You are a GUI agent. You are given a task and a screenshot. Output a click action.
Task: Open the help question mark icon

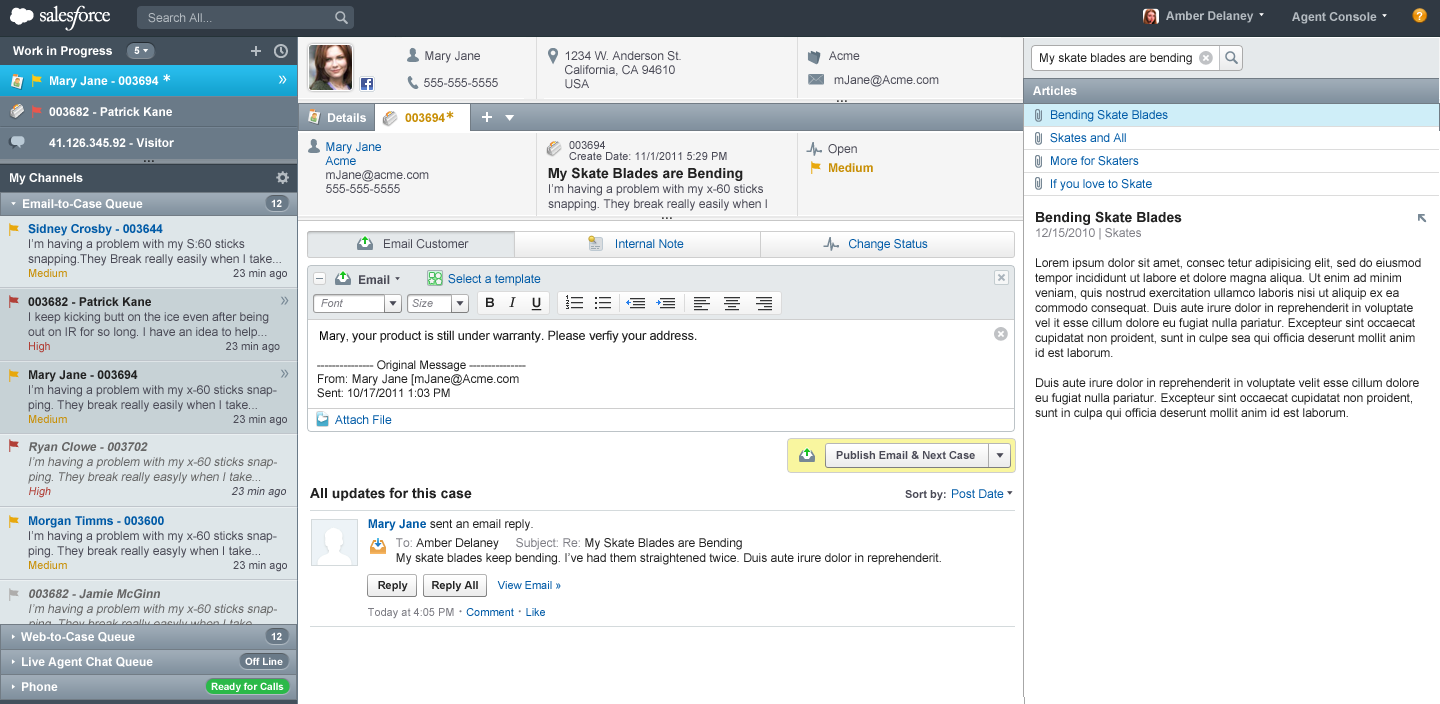pos(1419,16)
